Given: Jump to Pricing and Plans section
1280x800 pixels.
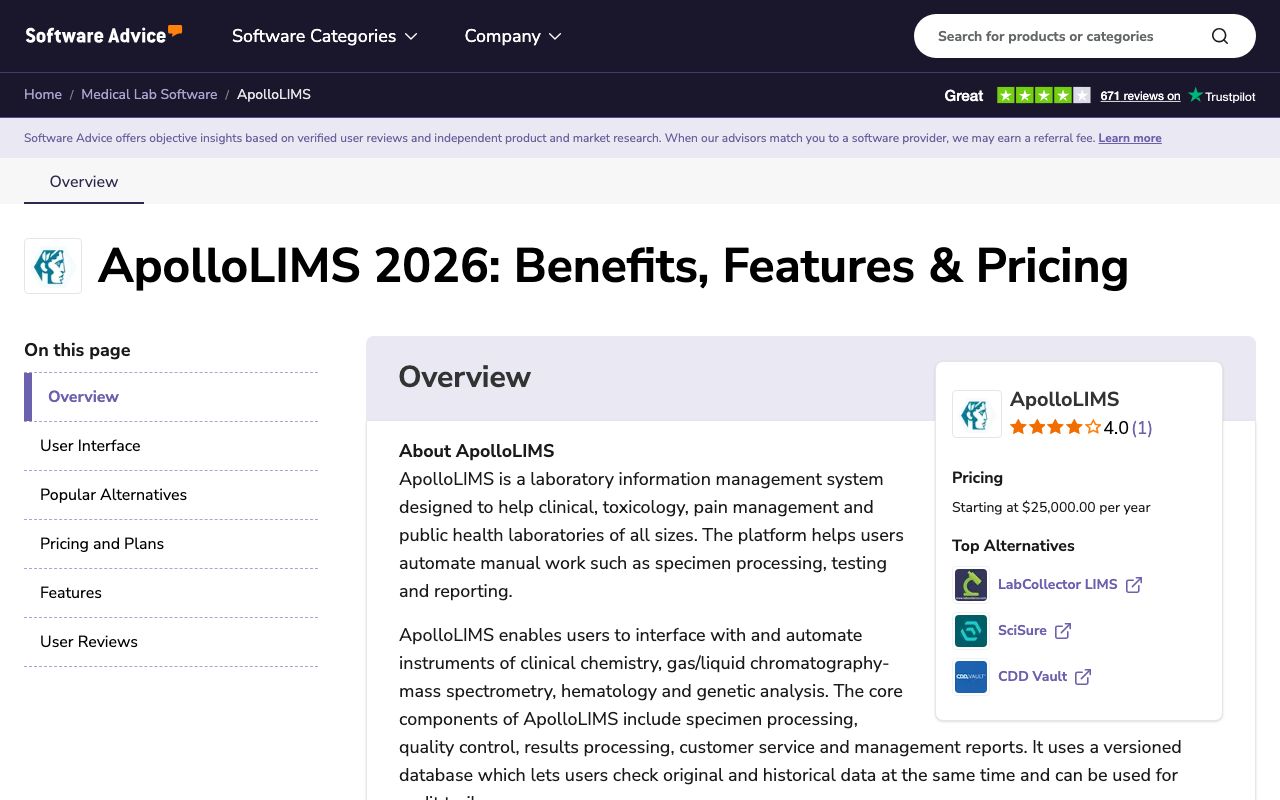Looking at the screenshot, I should 171,544.
